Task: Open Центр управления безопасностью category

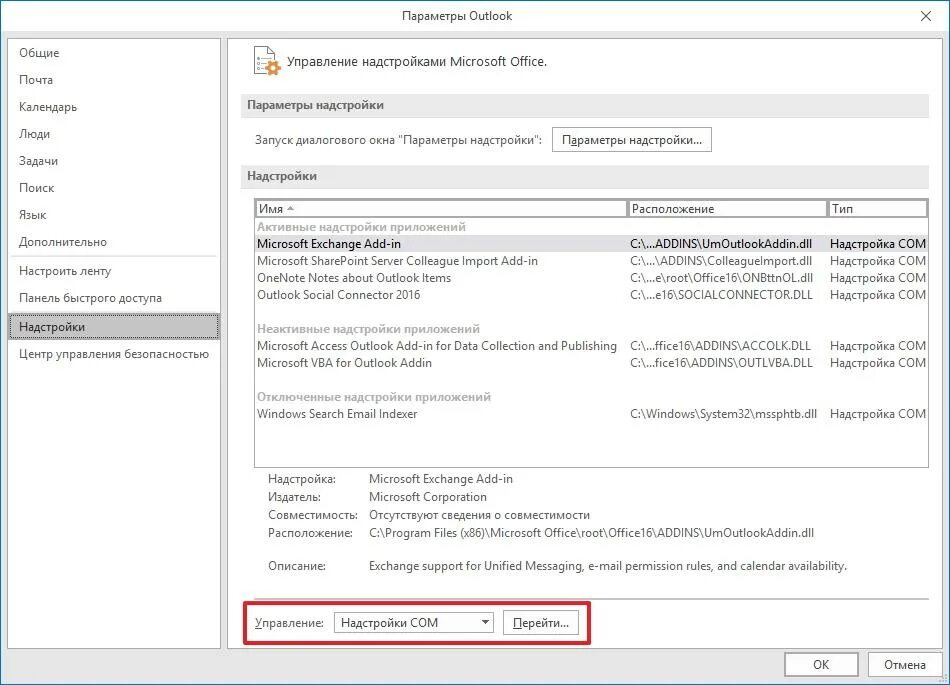Action: click(x=114, y=354)
